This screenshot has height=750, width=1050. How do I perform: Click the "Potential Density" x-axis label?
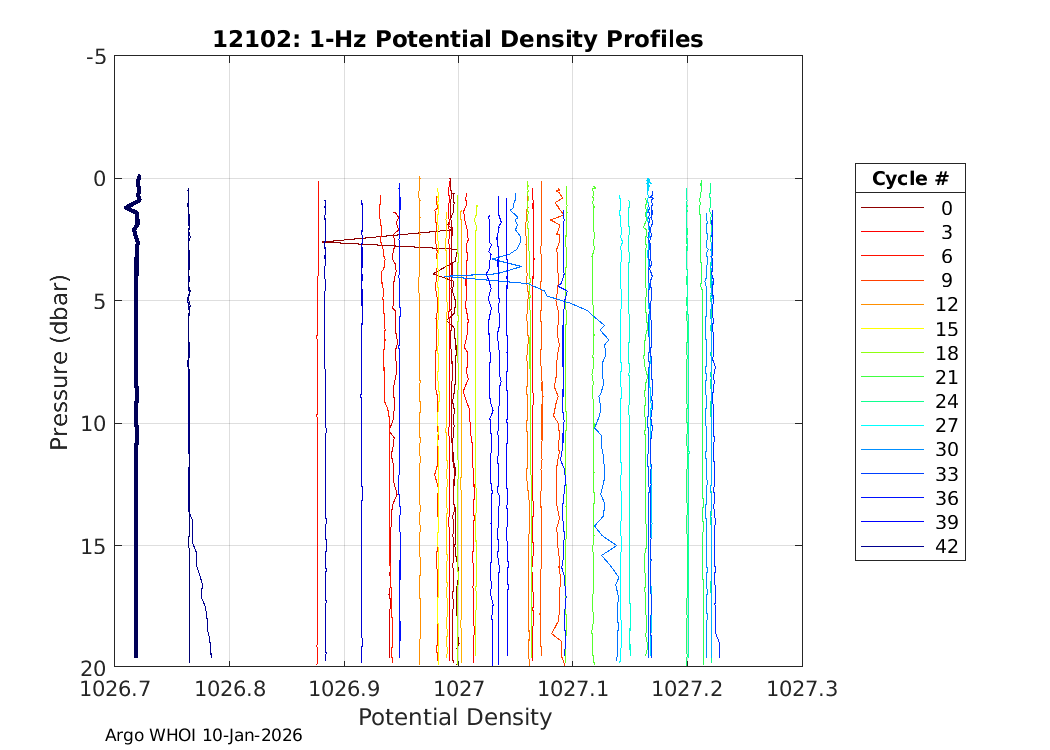click(x=455, y=717)
